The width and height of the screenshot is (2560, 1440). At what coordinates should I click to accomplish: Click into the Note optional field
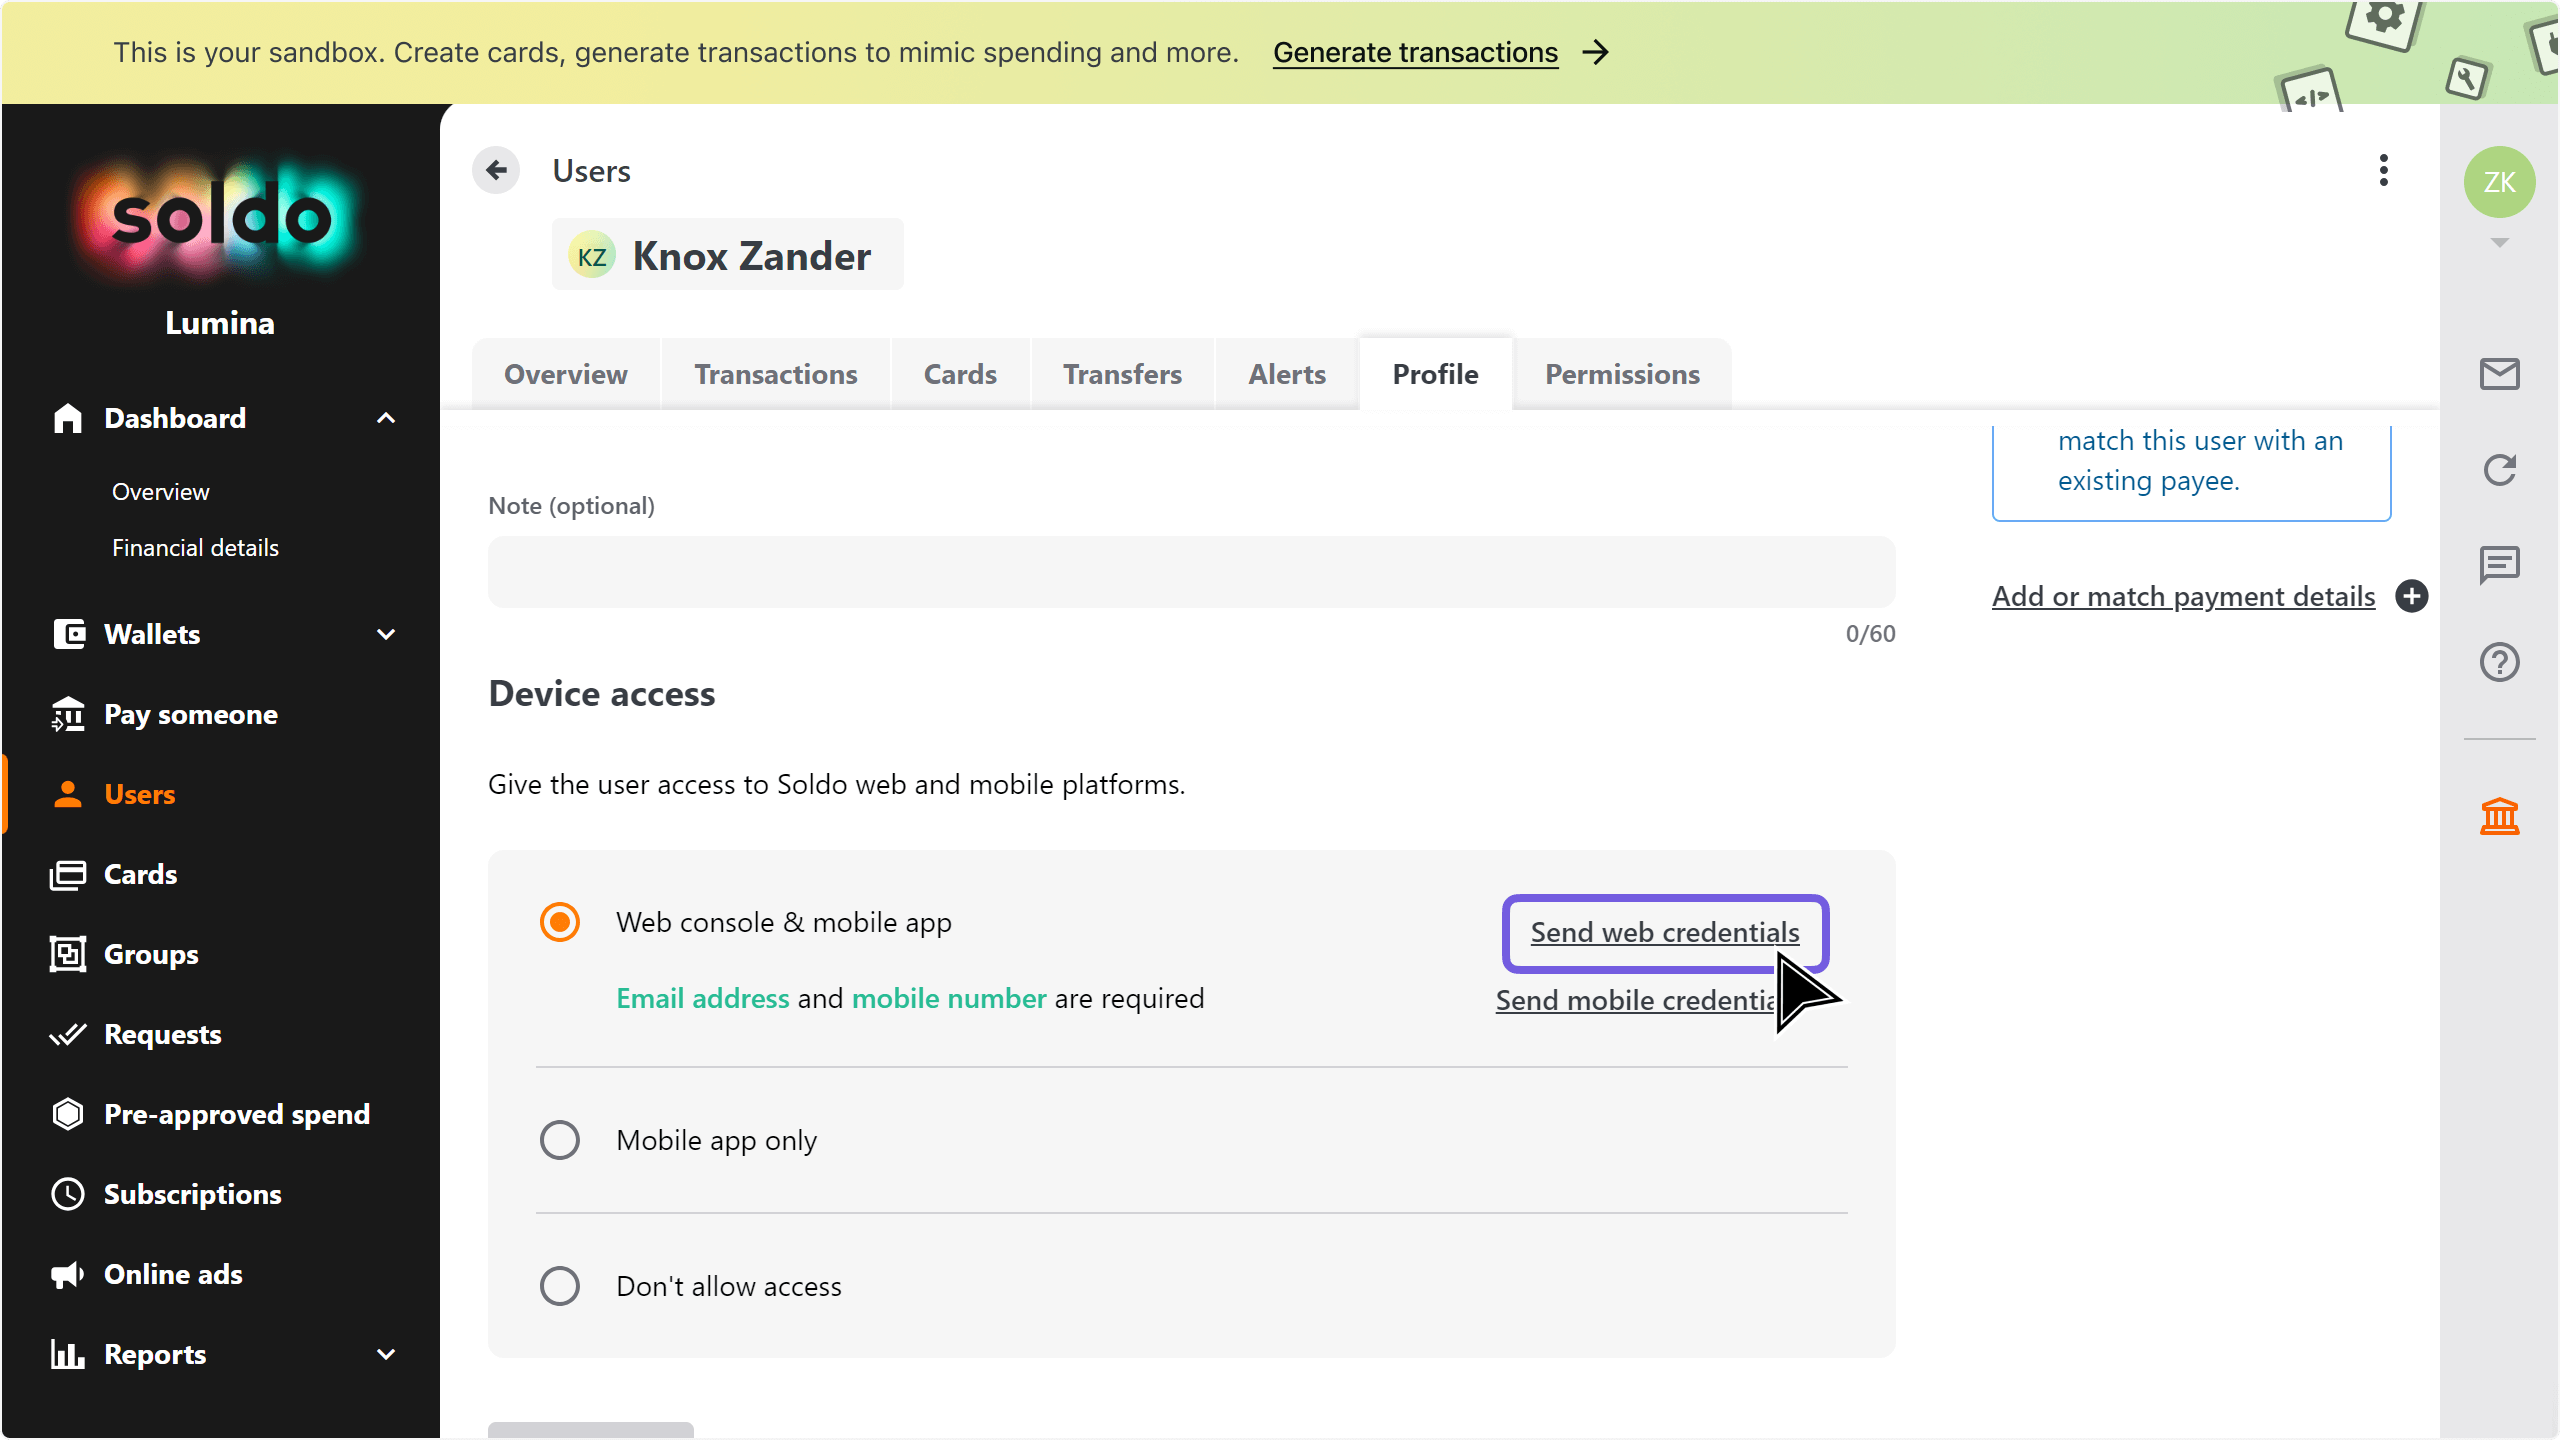click(x=1191, y=572)
